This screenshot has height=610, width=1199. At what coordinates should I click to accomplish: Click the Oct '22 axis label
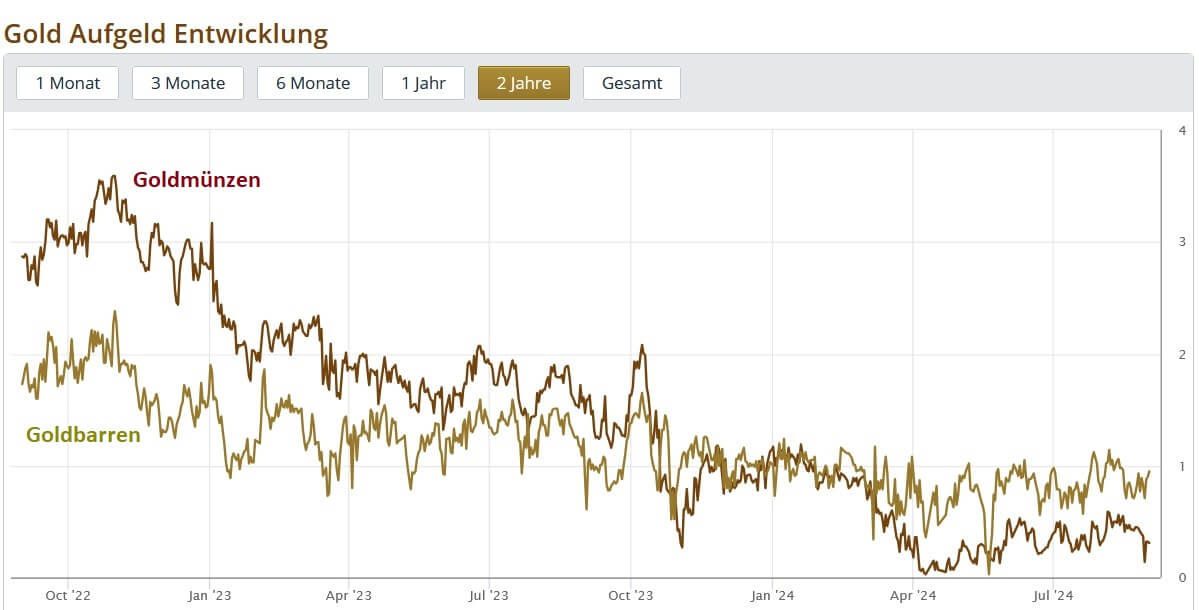(x=68, y=595)
